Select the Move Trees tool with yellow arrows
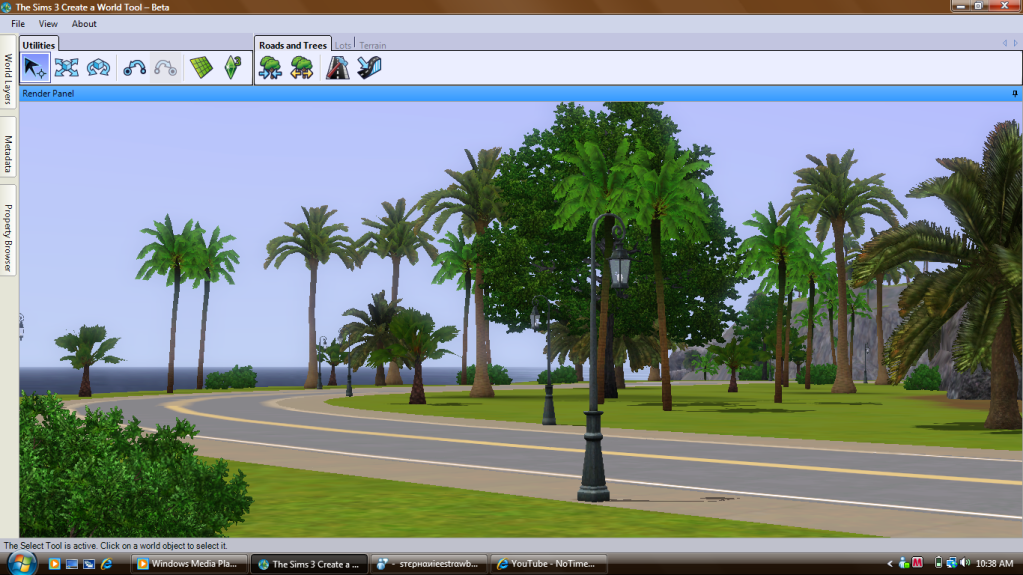 301,68
